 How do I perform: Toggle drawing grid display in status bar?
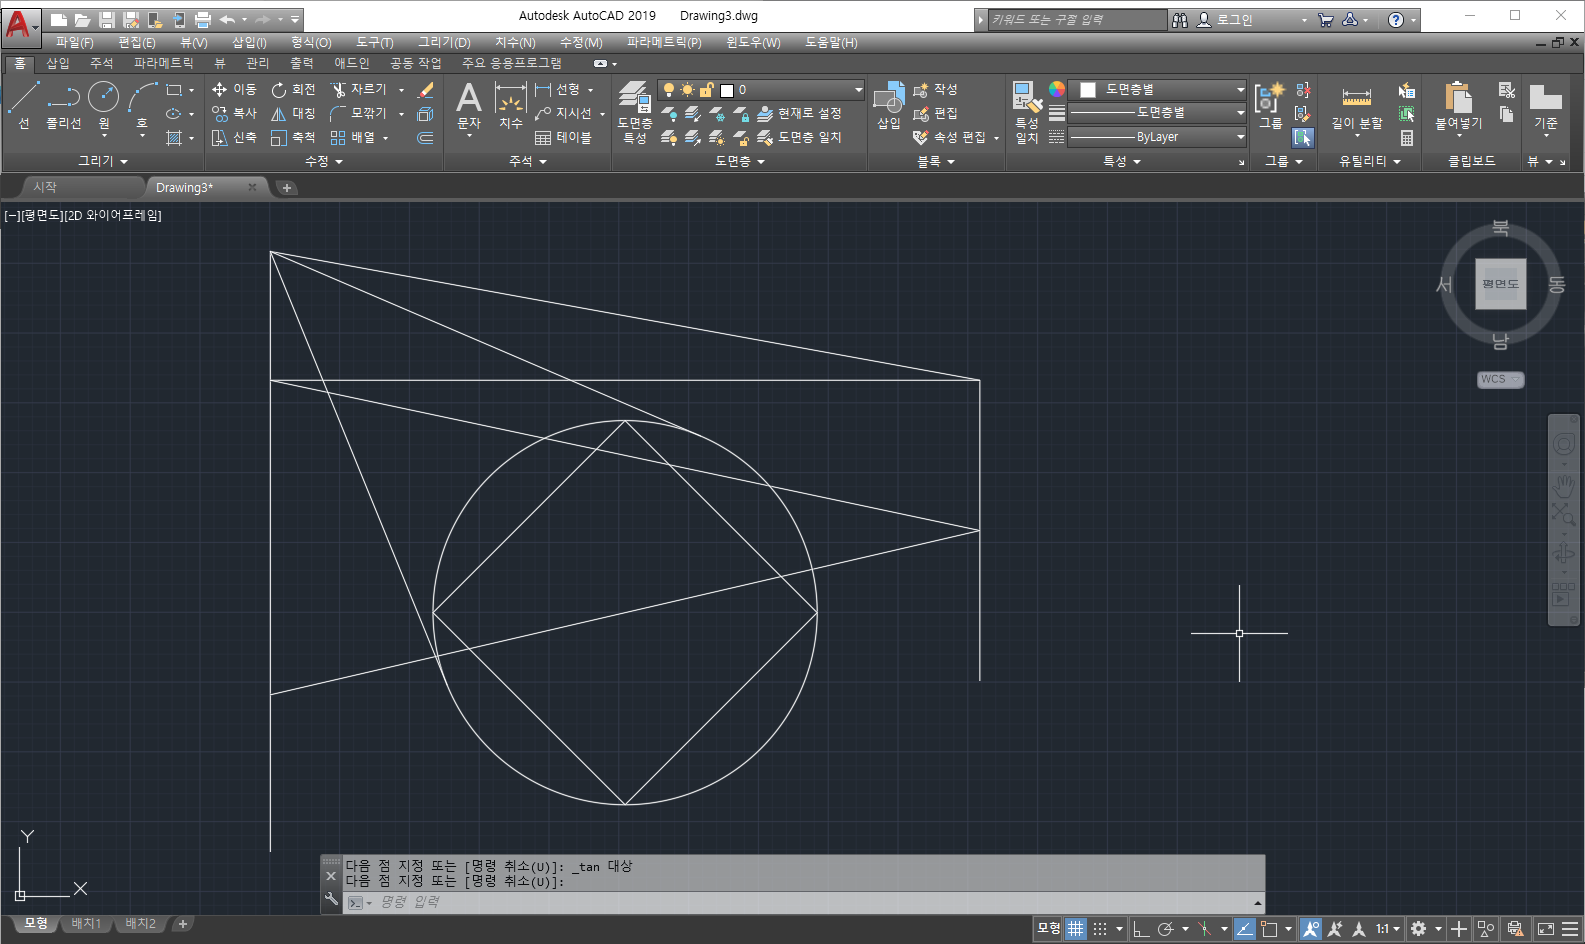point(1075,929)
